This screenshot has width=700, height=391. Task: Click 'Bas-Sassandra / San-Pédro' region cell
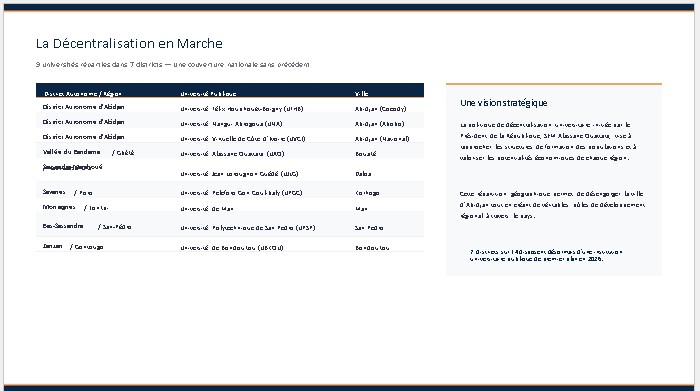(x=87, y=226)
